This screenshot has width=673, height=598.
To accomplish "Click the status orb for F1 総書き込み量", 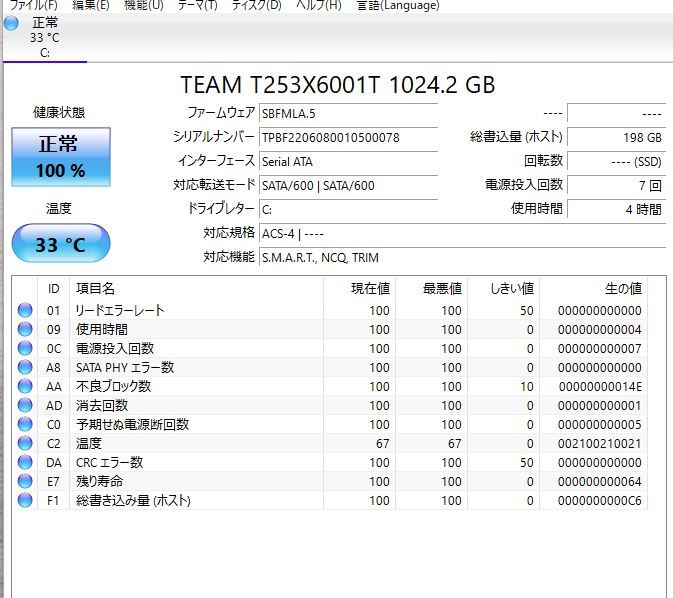I will click(25, 500).
